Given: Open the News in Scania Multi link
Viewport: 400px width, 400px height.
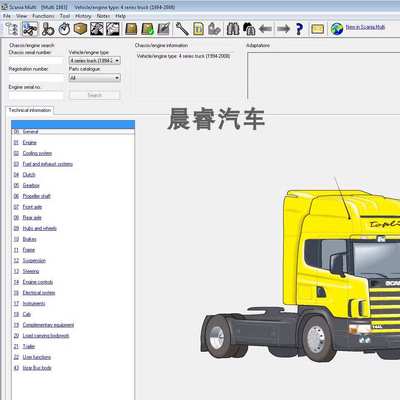Looking at the screenshot, I should pos(365,27).
